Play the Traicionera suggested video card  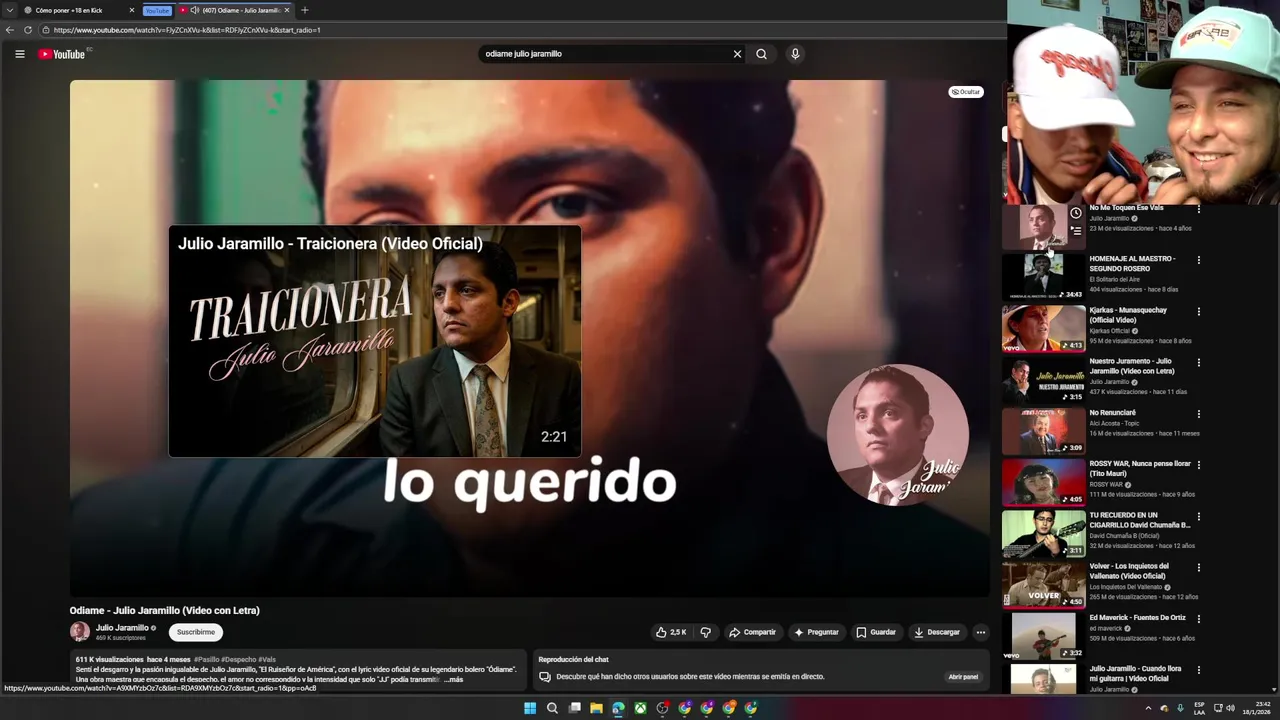[375, 341]
